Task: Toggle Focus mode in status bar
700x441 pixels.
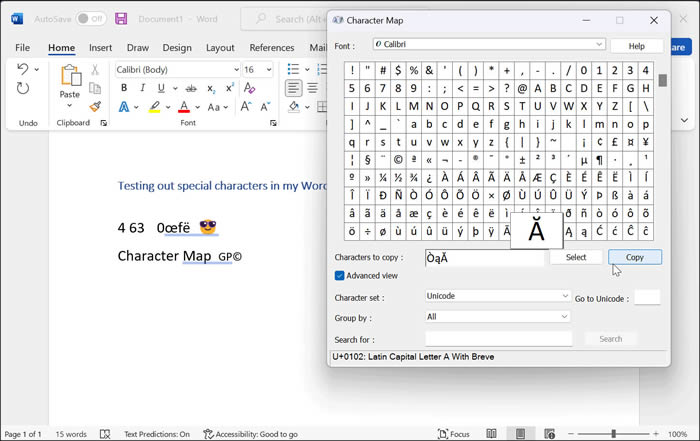Action: coord(454,434)
